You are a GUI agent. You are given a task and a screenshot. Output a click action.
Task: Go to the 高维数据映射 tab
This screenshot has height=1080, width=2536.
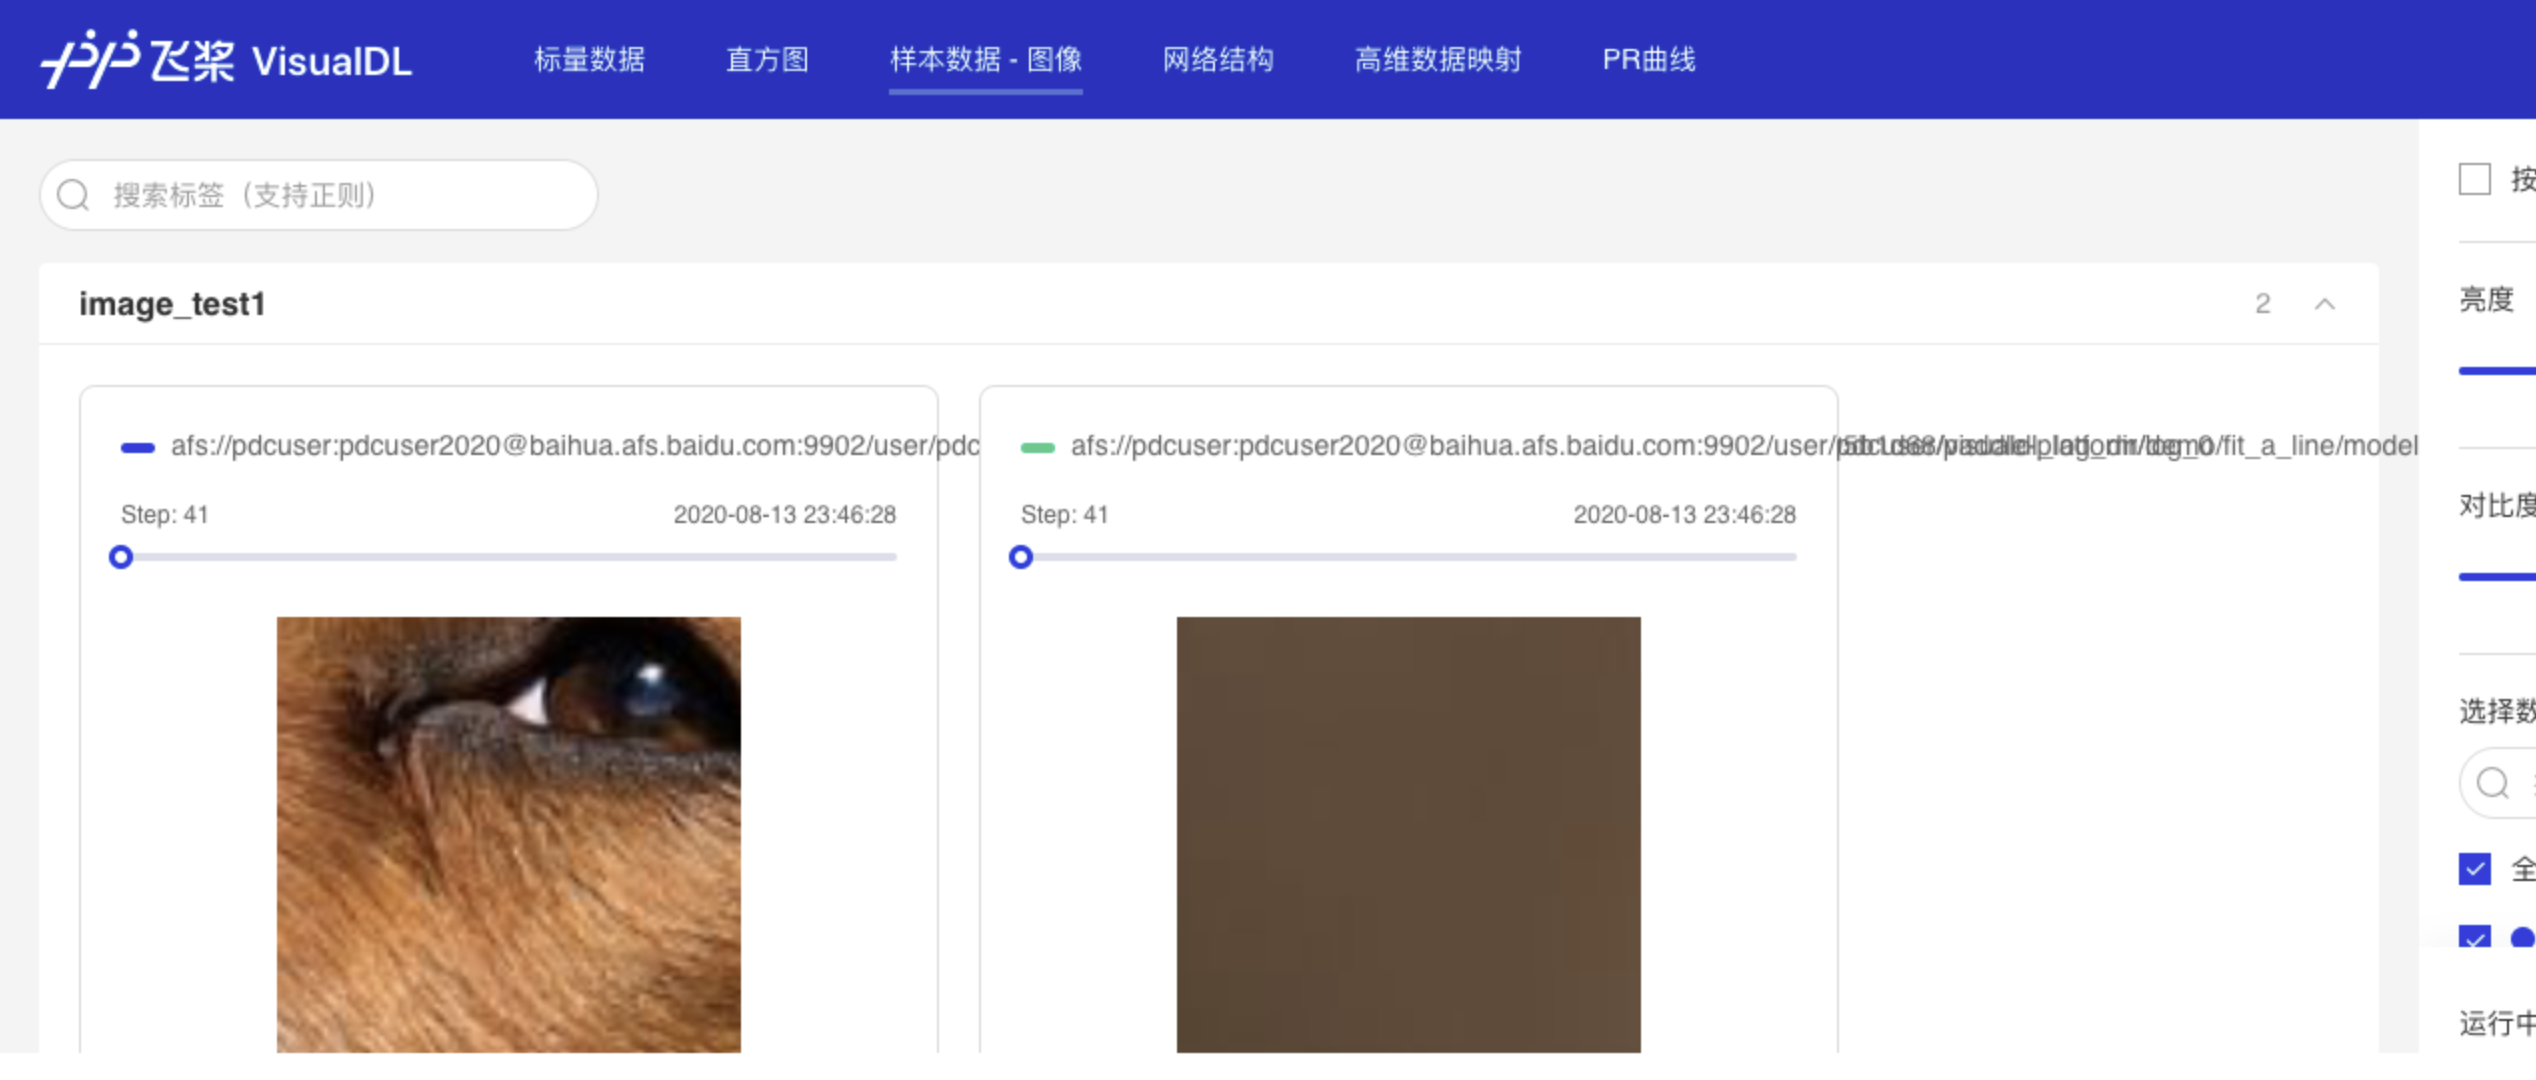coord(1437,60)
